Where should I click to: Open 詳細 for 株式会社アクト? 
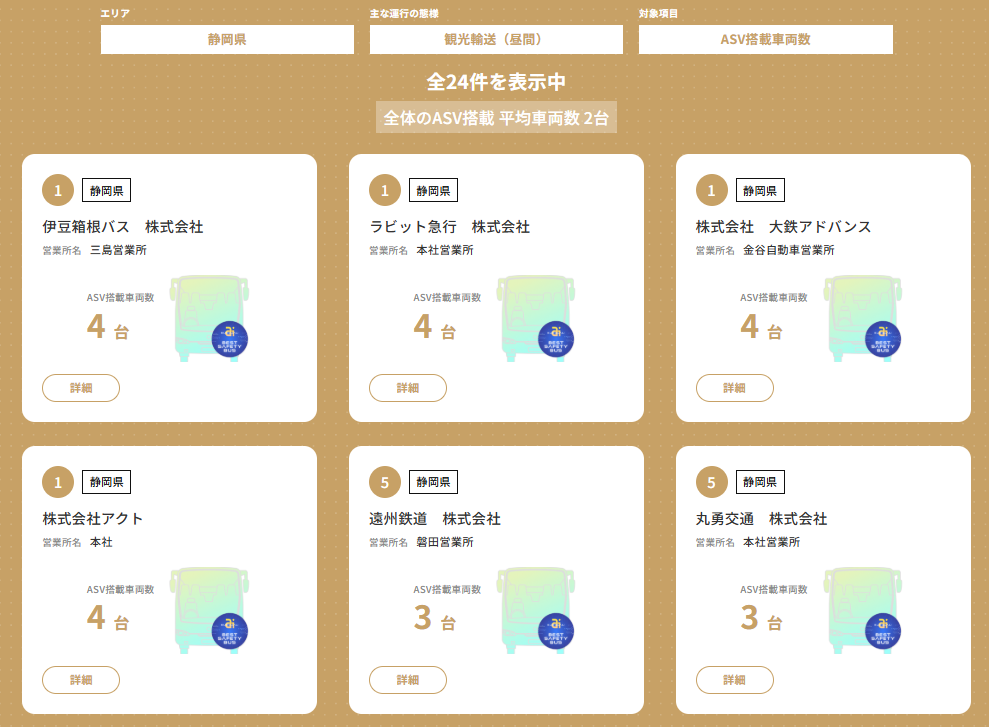(x=81, y=680)
